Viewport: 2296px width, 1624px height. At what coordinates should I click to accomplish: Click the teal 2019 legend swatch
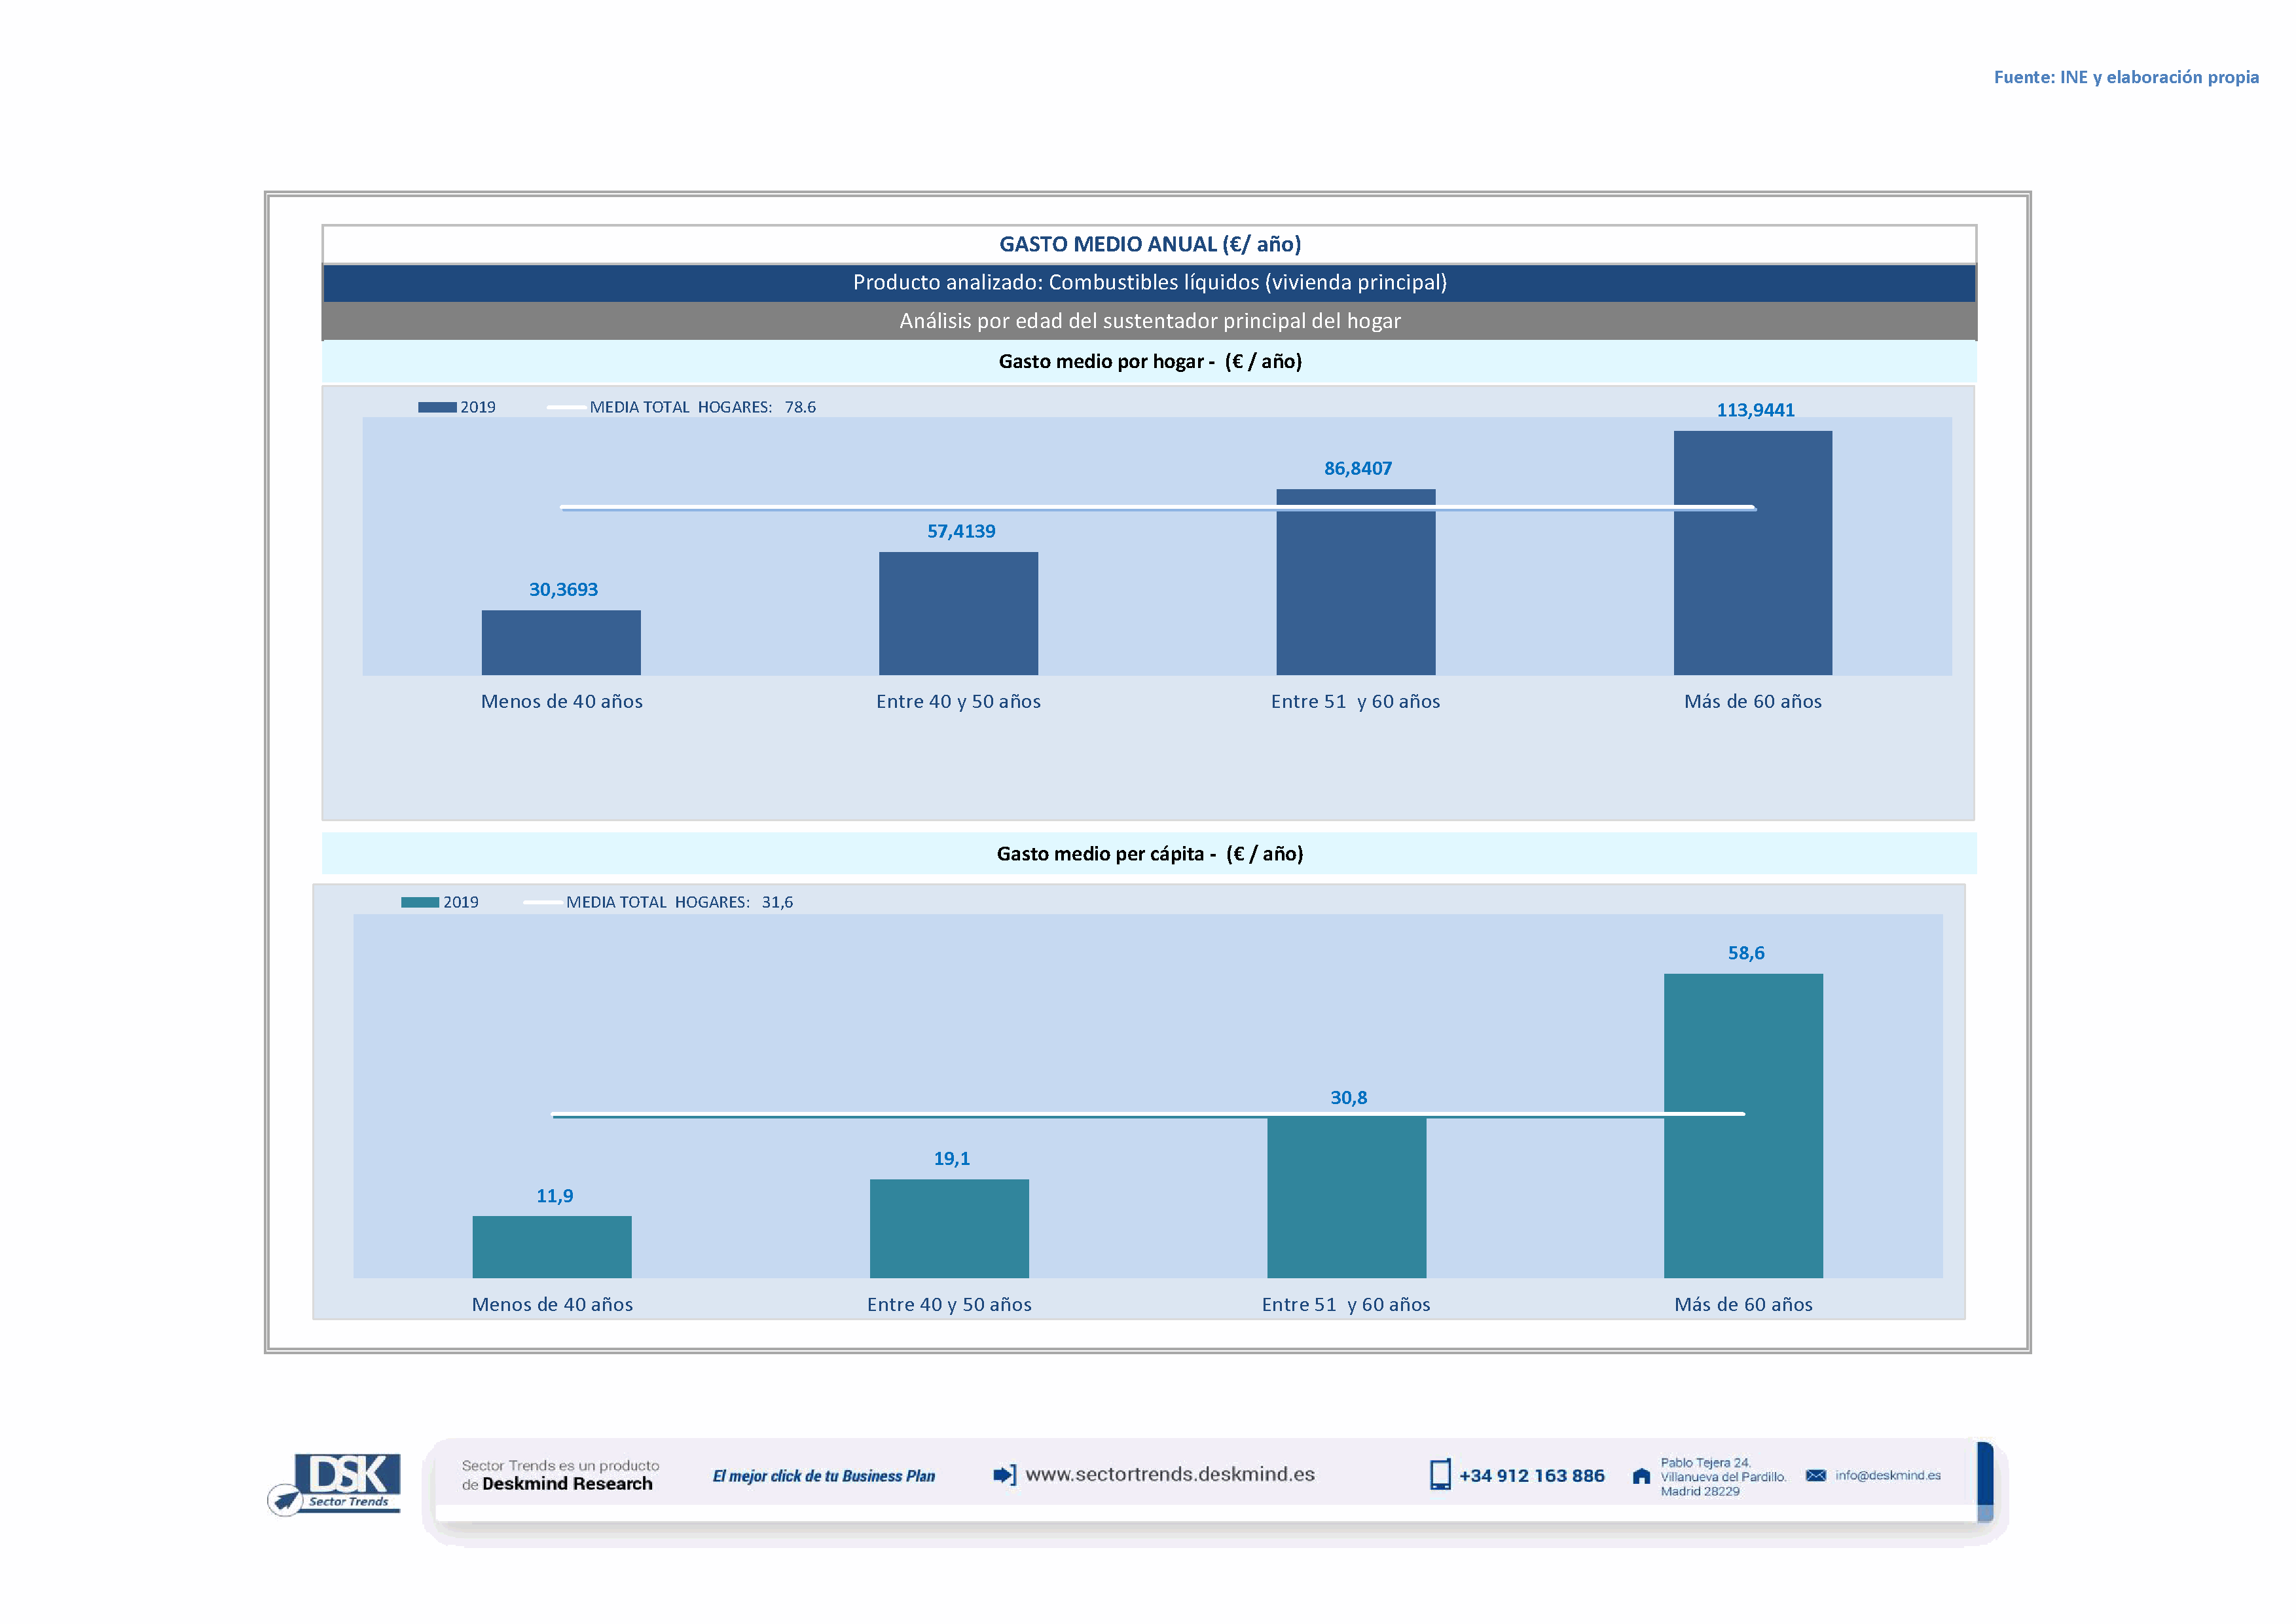coord(420,902)
